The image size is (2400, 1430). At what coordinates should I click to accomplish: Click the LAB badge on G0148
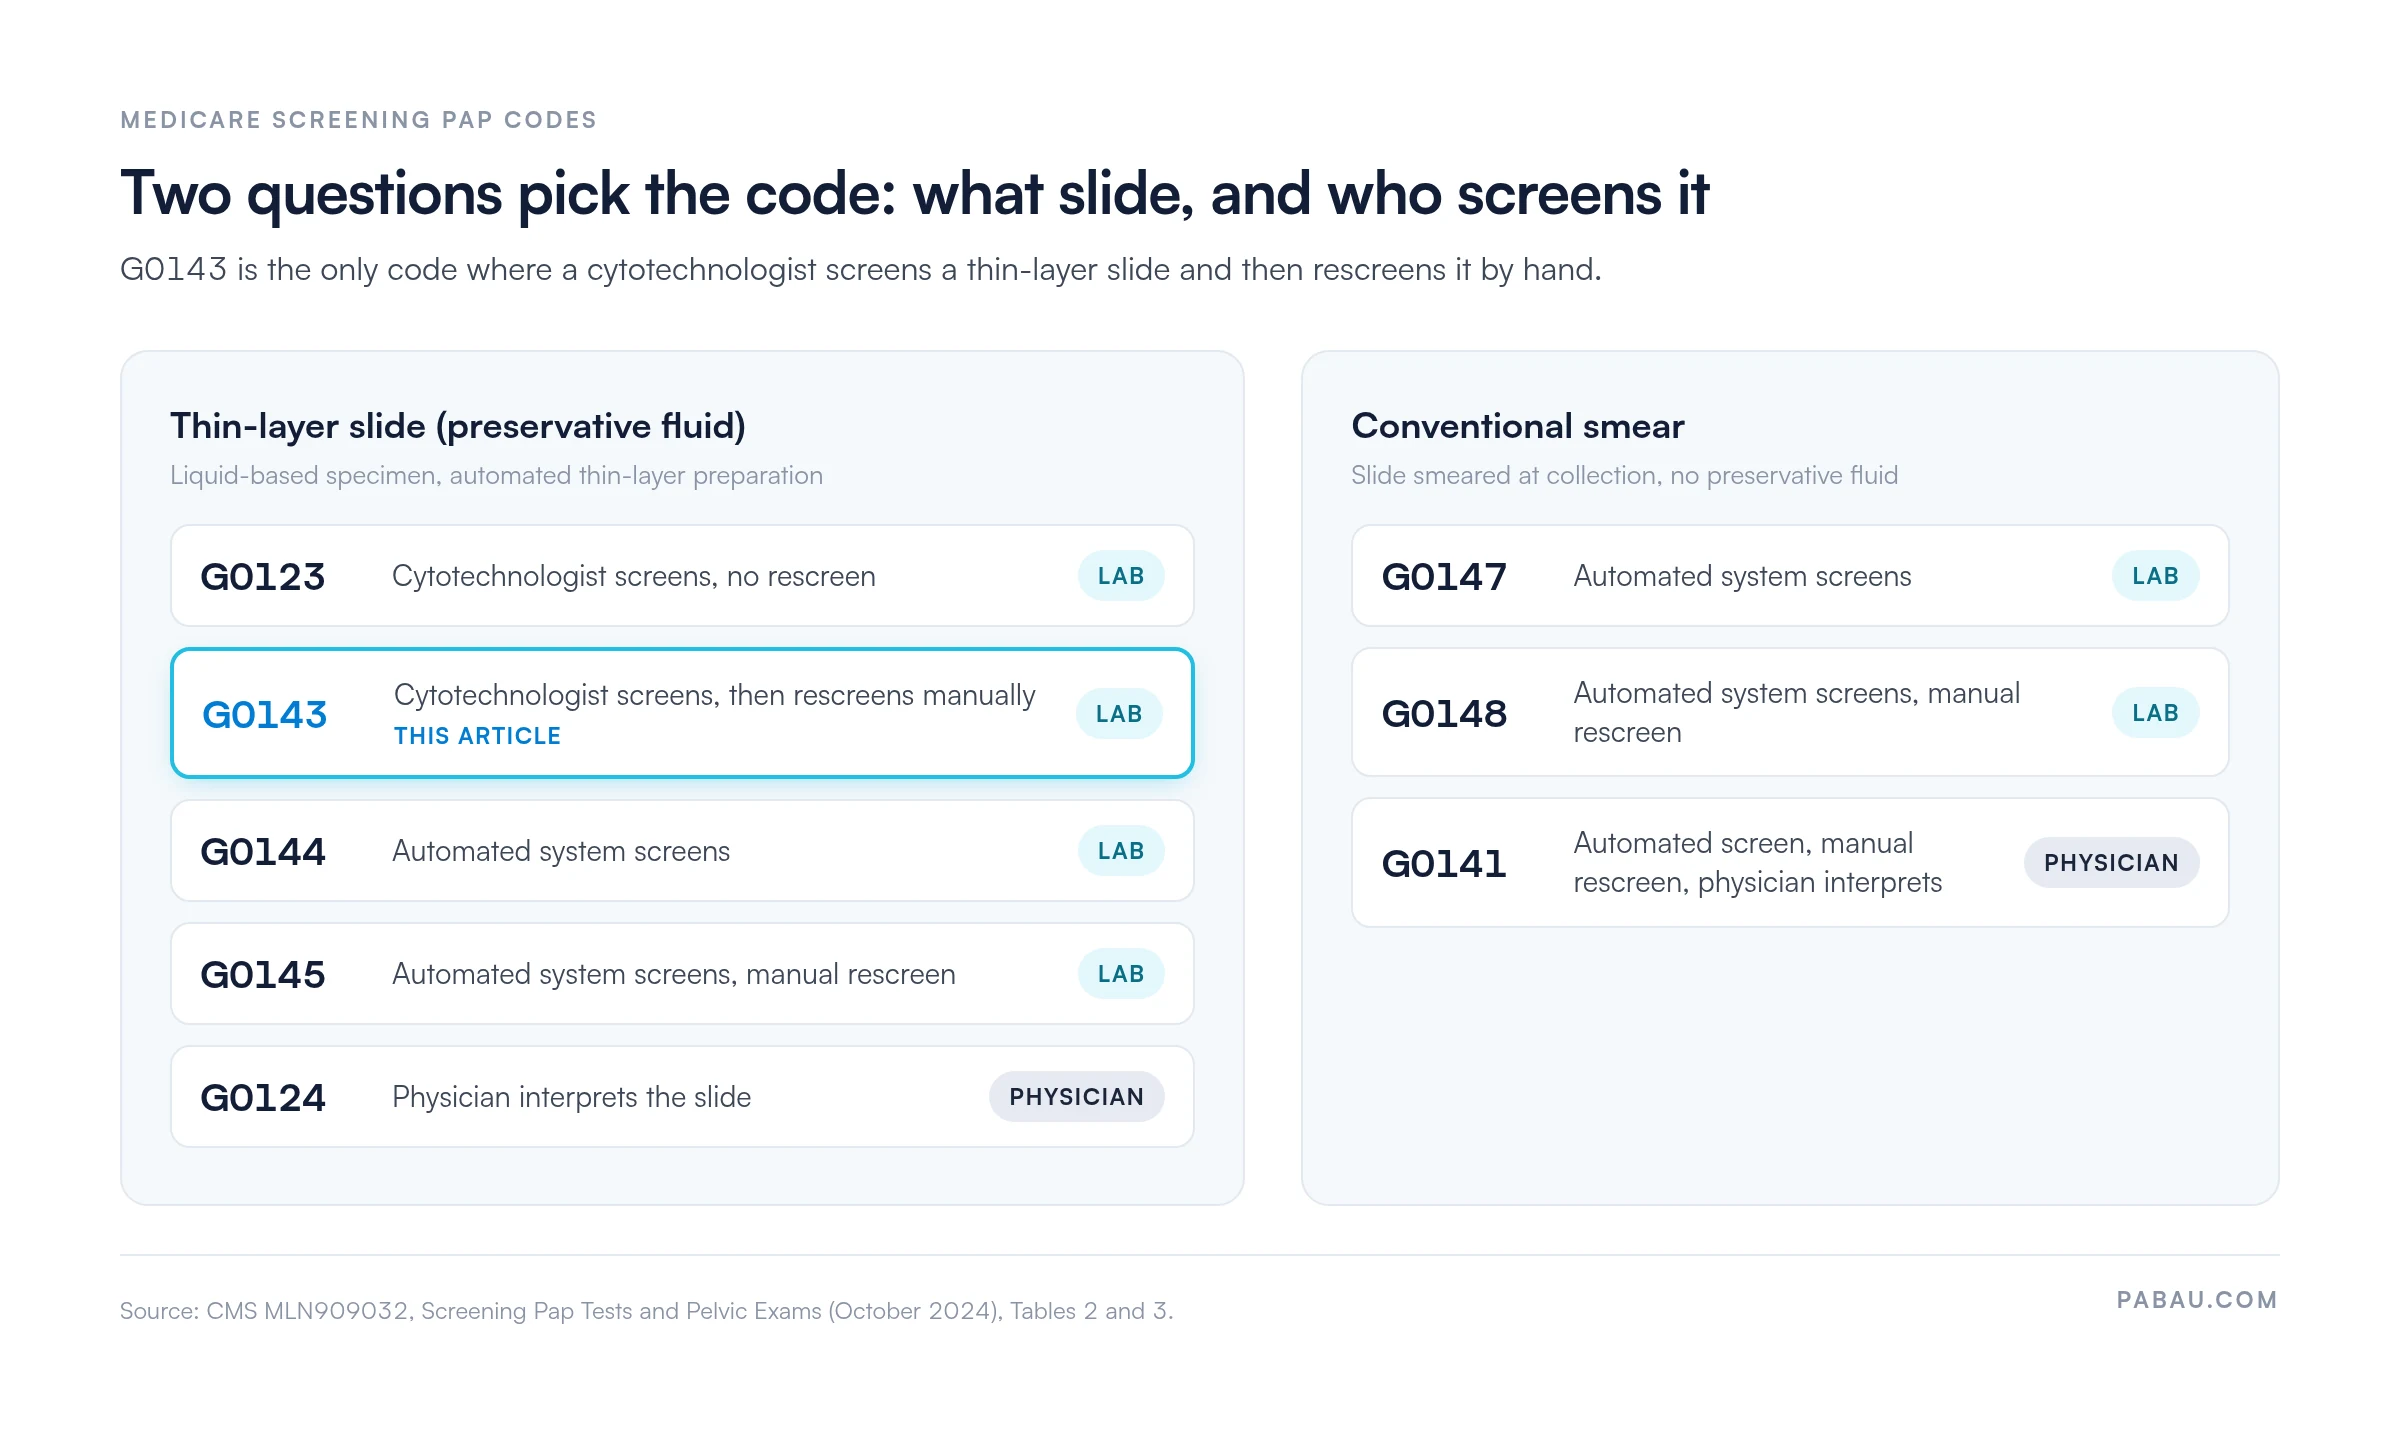coord(2155,713)
